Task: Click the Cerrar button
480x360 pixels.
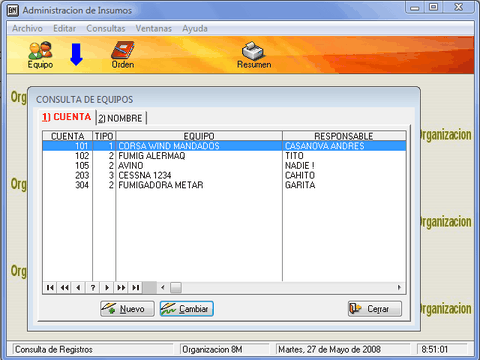Action: (375, 309)
